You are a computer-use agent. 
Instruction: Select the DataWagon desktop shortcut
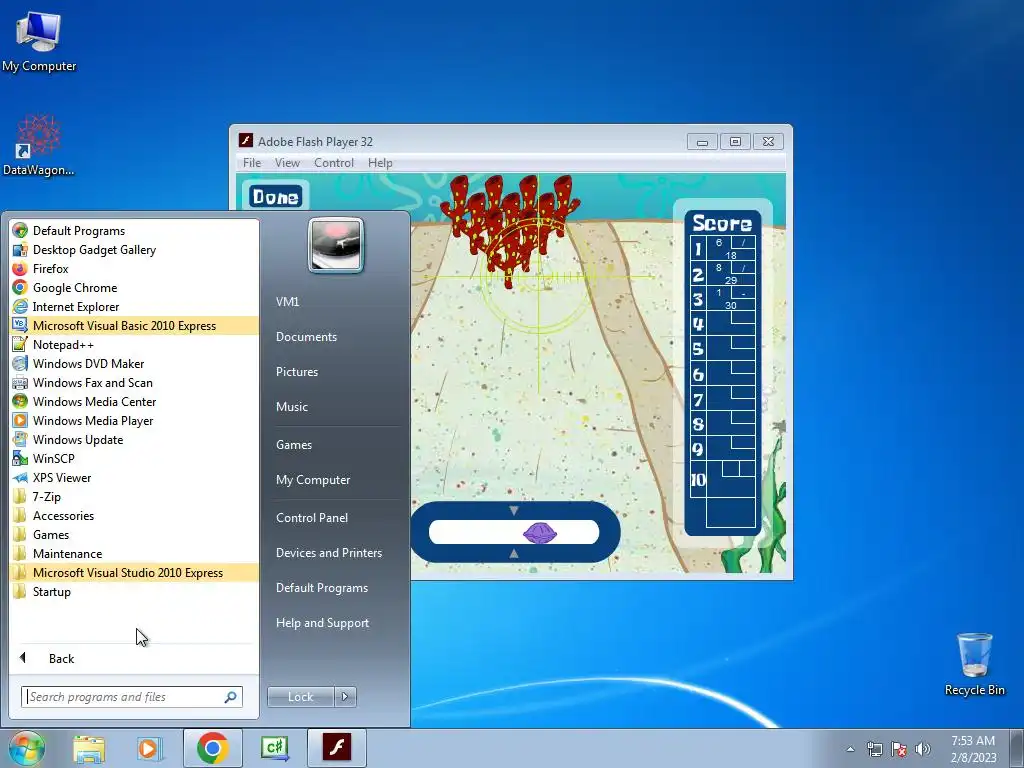point(39,145)
